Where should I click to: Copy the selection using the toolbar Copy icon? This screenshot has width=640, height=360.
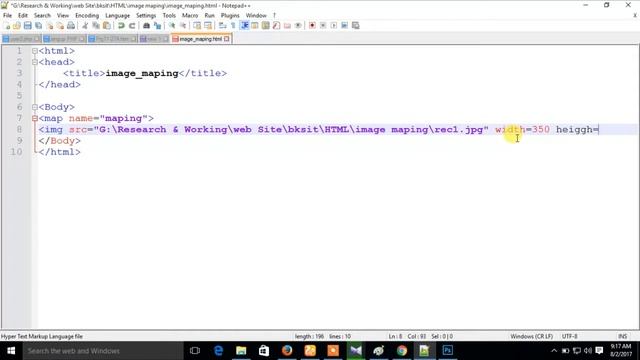click(96, 26)
